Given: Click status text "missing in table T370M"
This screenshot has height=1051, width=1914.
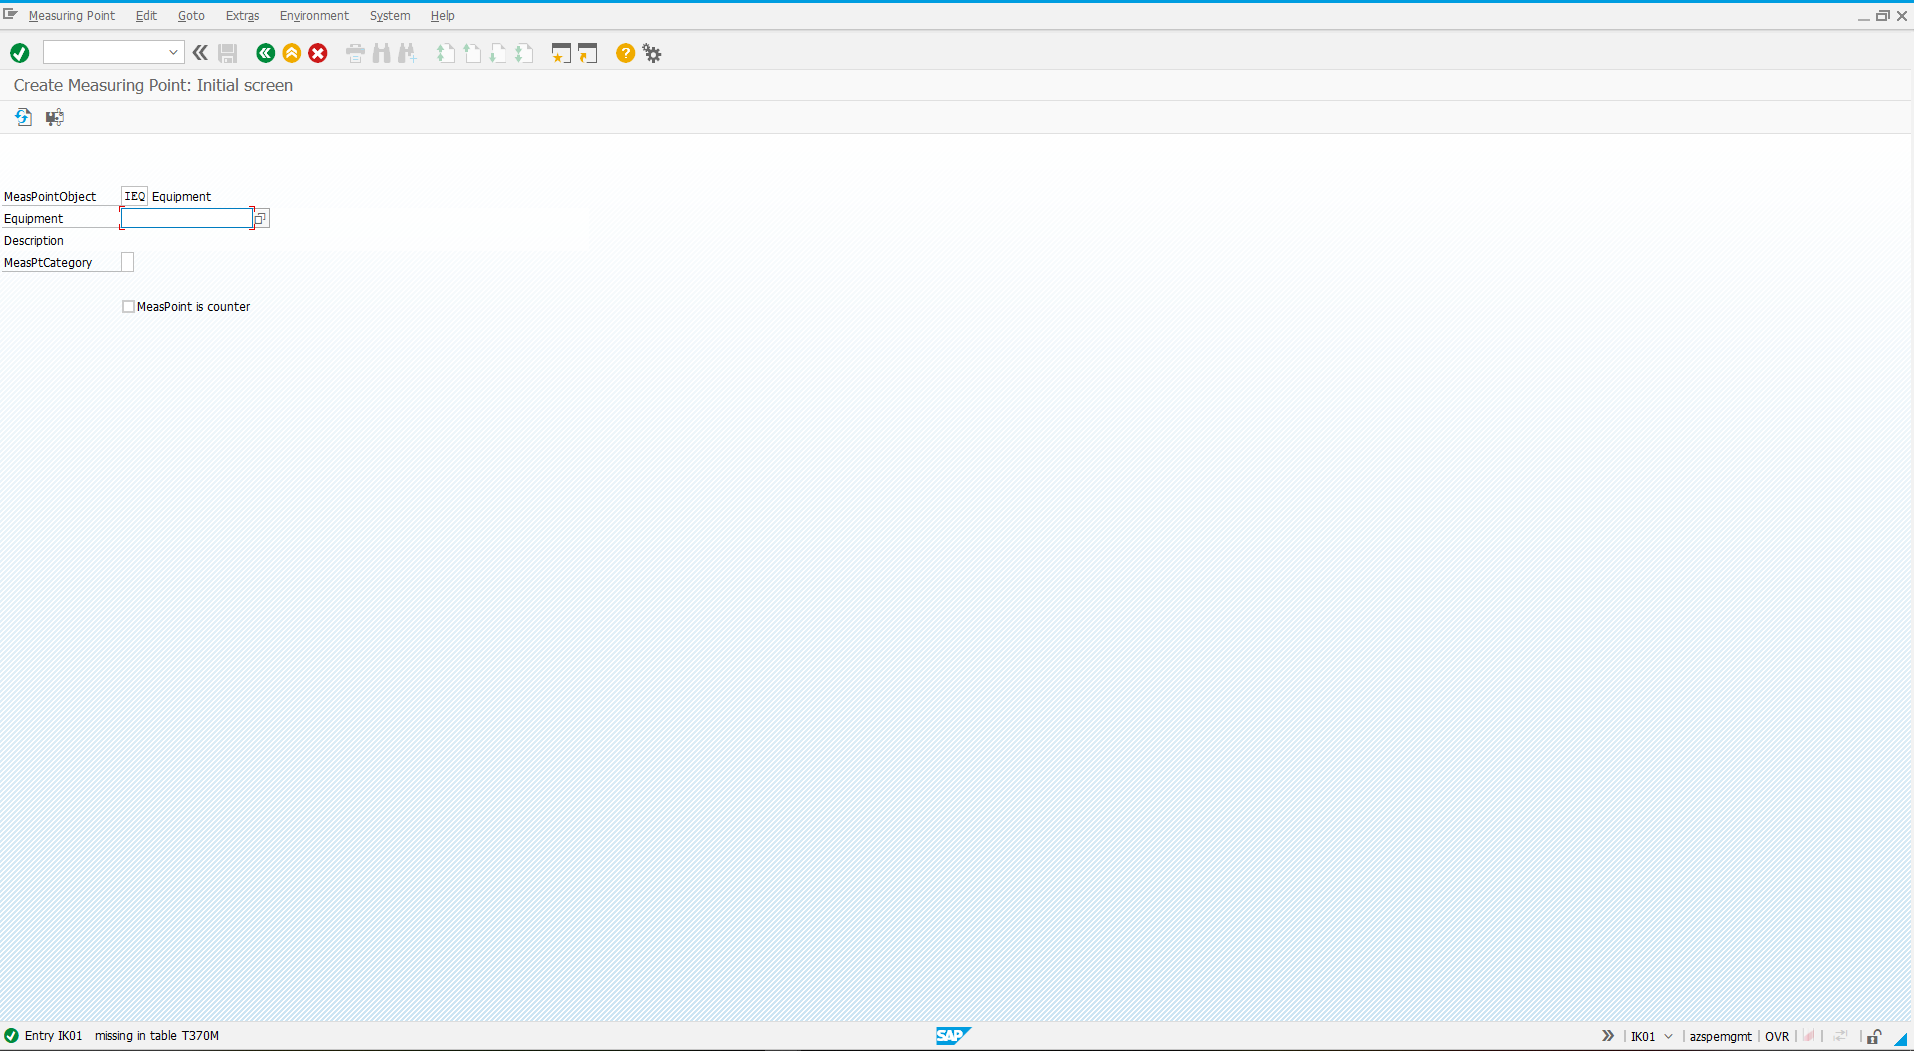Looking at the screenshot, I should click(x=157, y=1036).
